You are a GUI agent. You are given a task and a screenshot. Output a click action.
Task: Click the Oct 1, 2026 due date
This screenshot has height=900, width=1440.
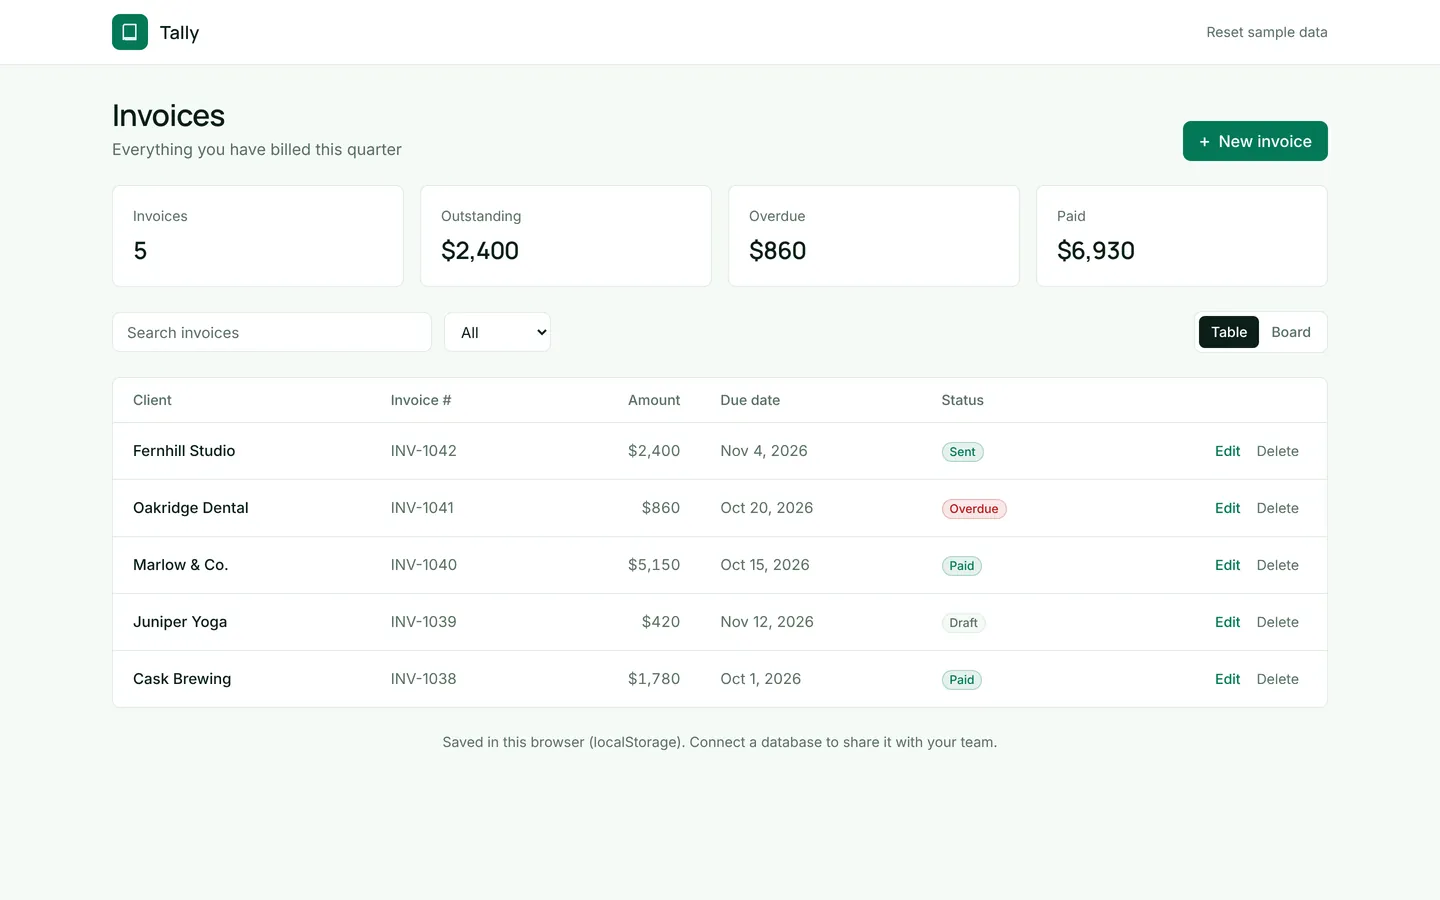pos(761,679)
